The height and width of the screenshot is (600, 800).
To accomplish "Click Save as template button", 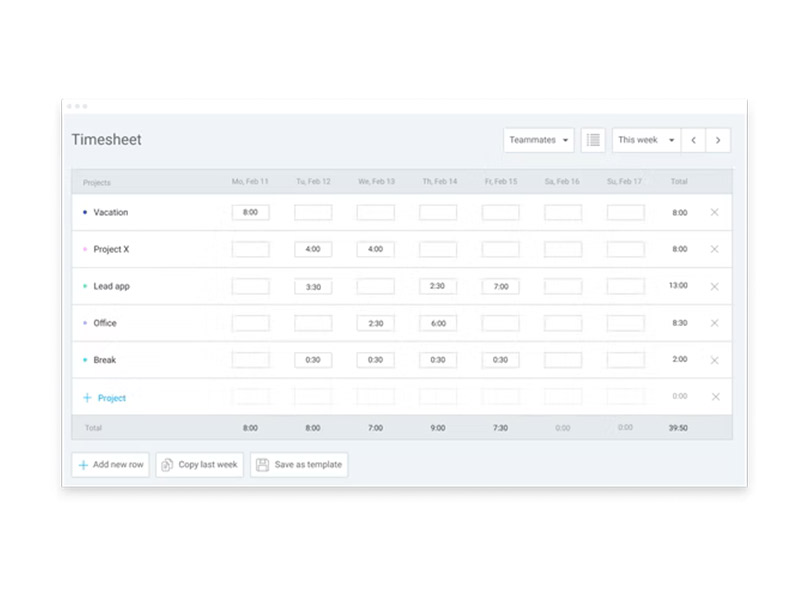I will pos(299,465).
